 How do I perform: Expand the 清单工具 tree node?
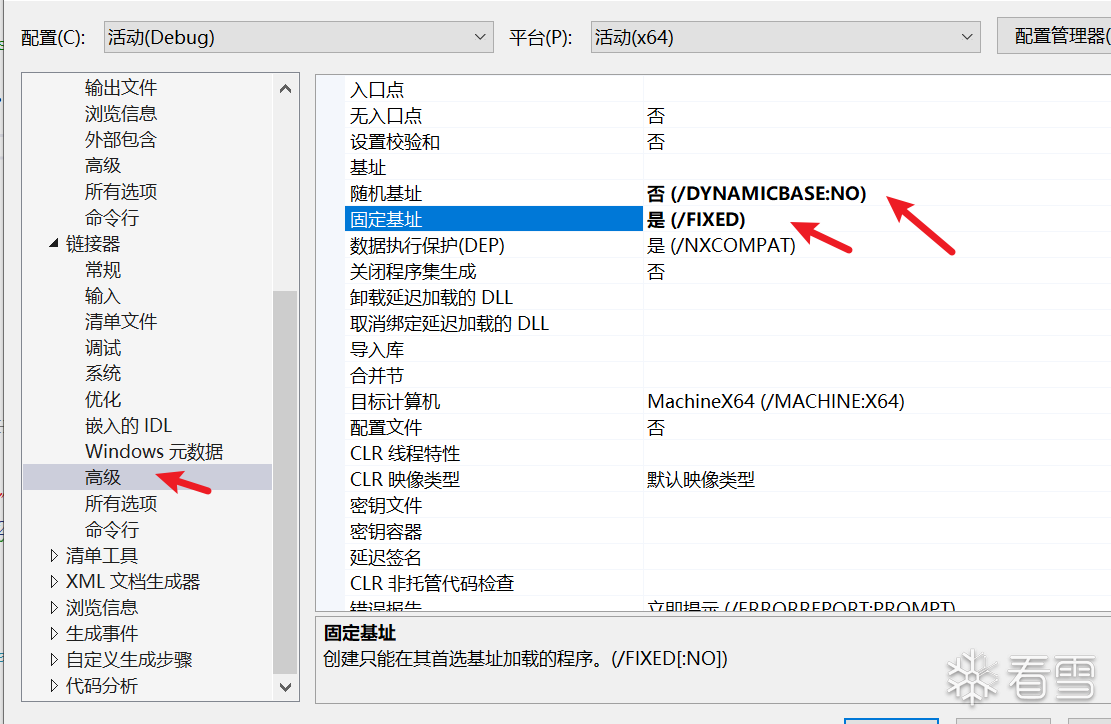coord(54,556)
